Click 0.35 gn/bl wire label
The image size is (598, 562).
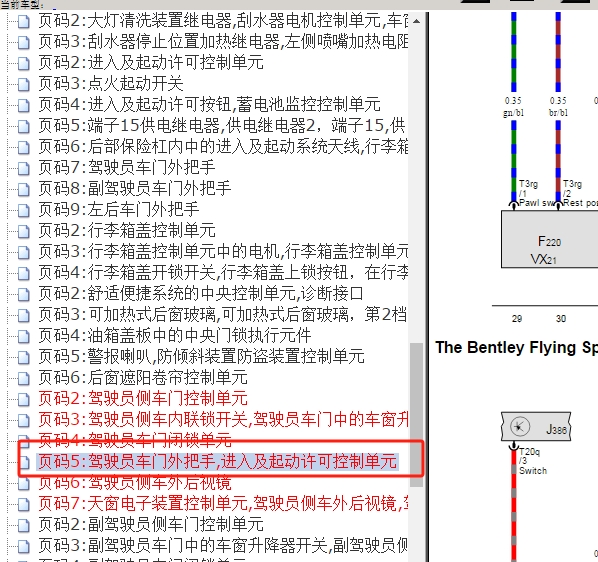(513, 106)
